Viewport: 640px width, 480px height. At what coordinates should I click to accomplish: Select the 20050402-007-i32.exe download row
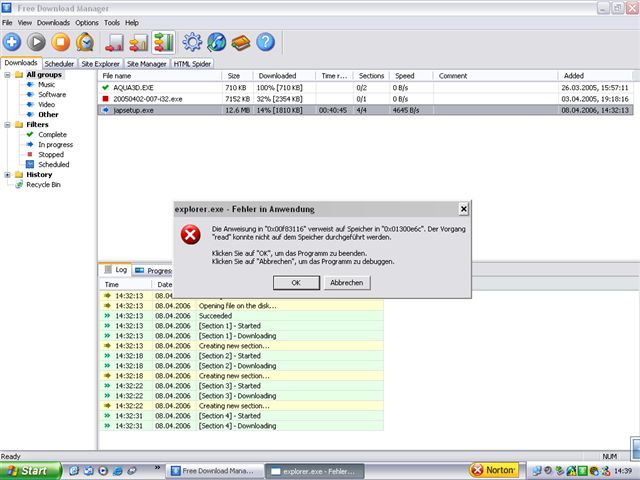click(365, 99)
